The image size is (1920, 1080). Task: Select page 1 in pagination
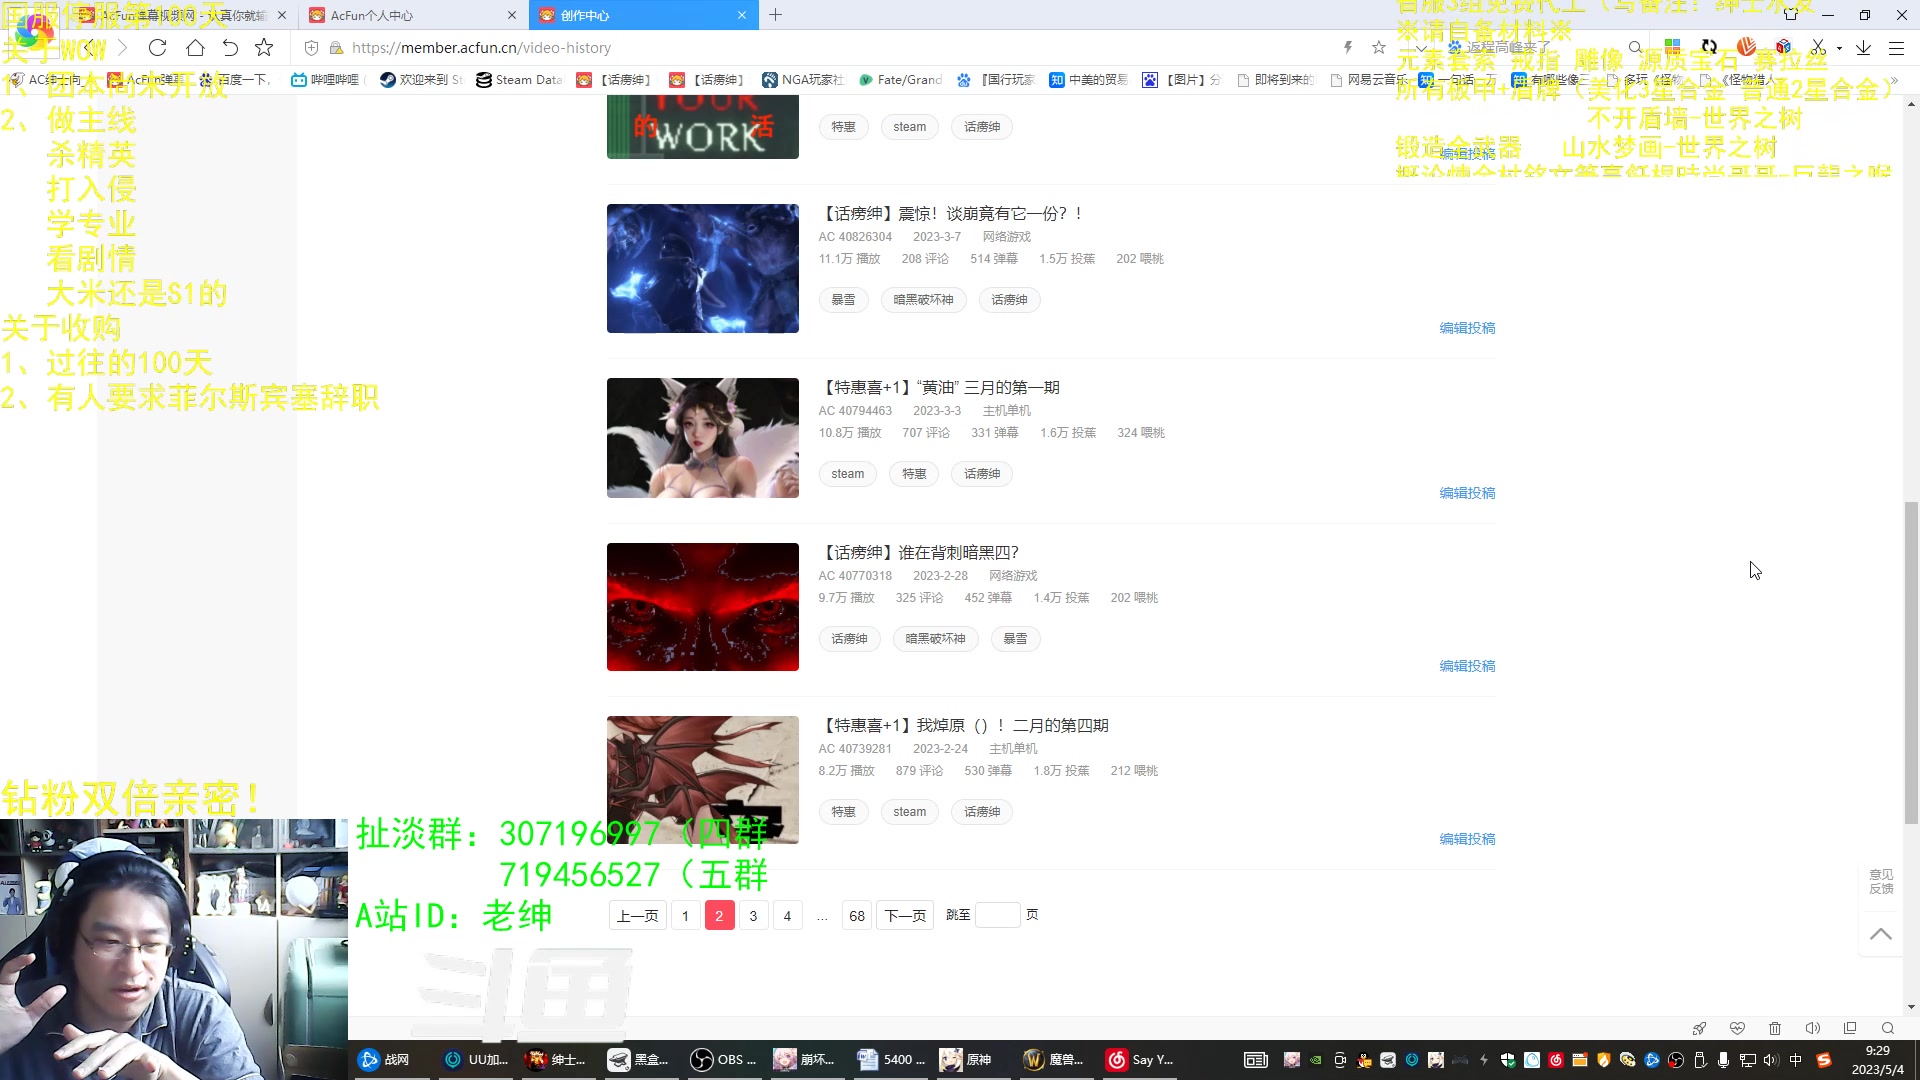[x=685, y=915]
